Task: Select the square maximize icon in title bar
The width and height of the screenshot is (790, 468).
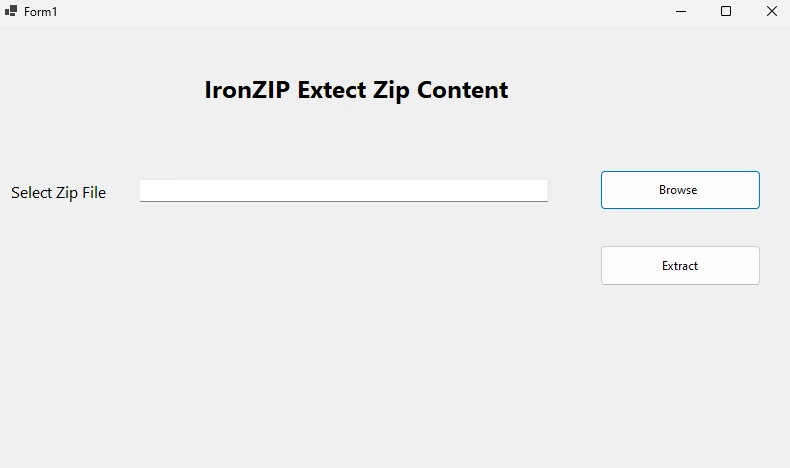Action: (x=726, y=11)
